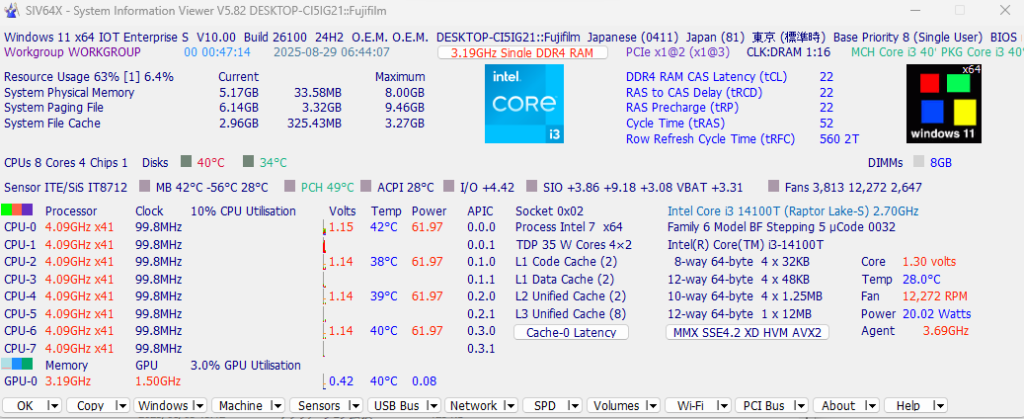Click the sensor square before MB 42°C
Viewport: 1024px width, 419px height.
(145, 187)
